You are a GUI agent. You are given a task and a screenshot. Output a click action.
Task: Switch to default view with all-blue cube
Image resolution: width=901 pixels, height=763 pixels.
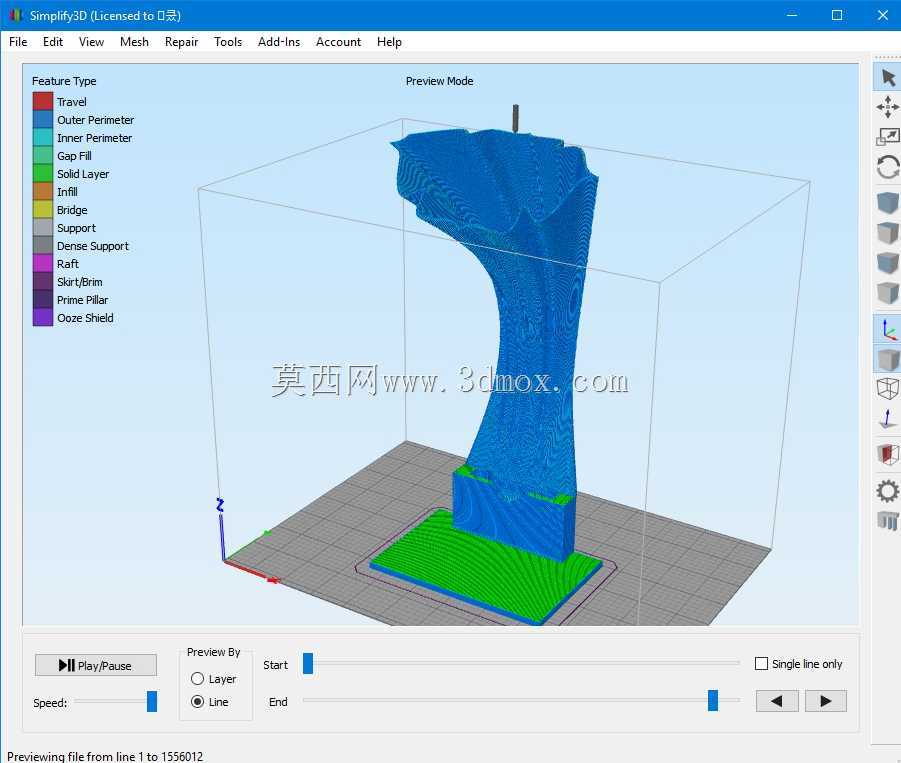[x=888, y=202]
